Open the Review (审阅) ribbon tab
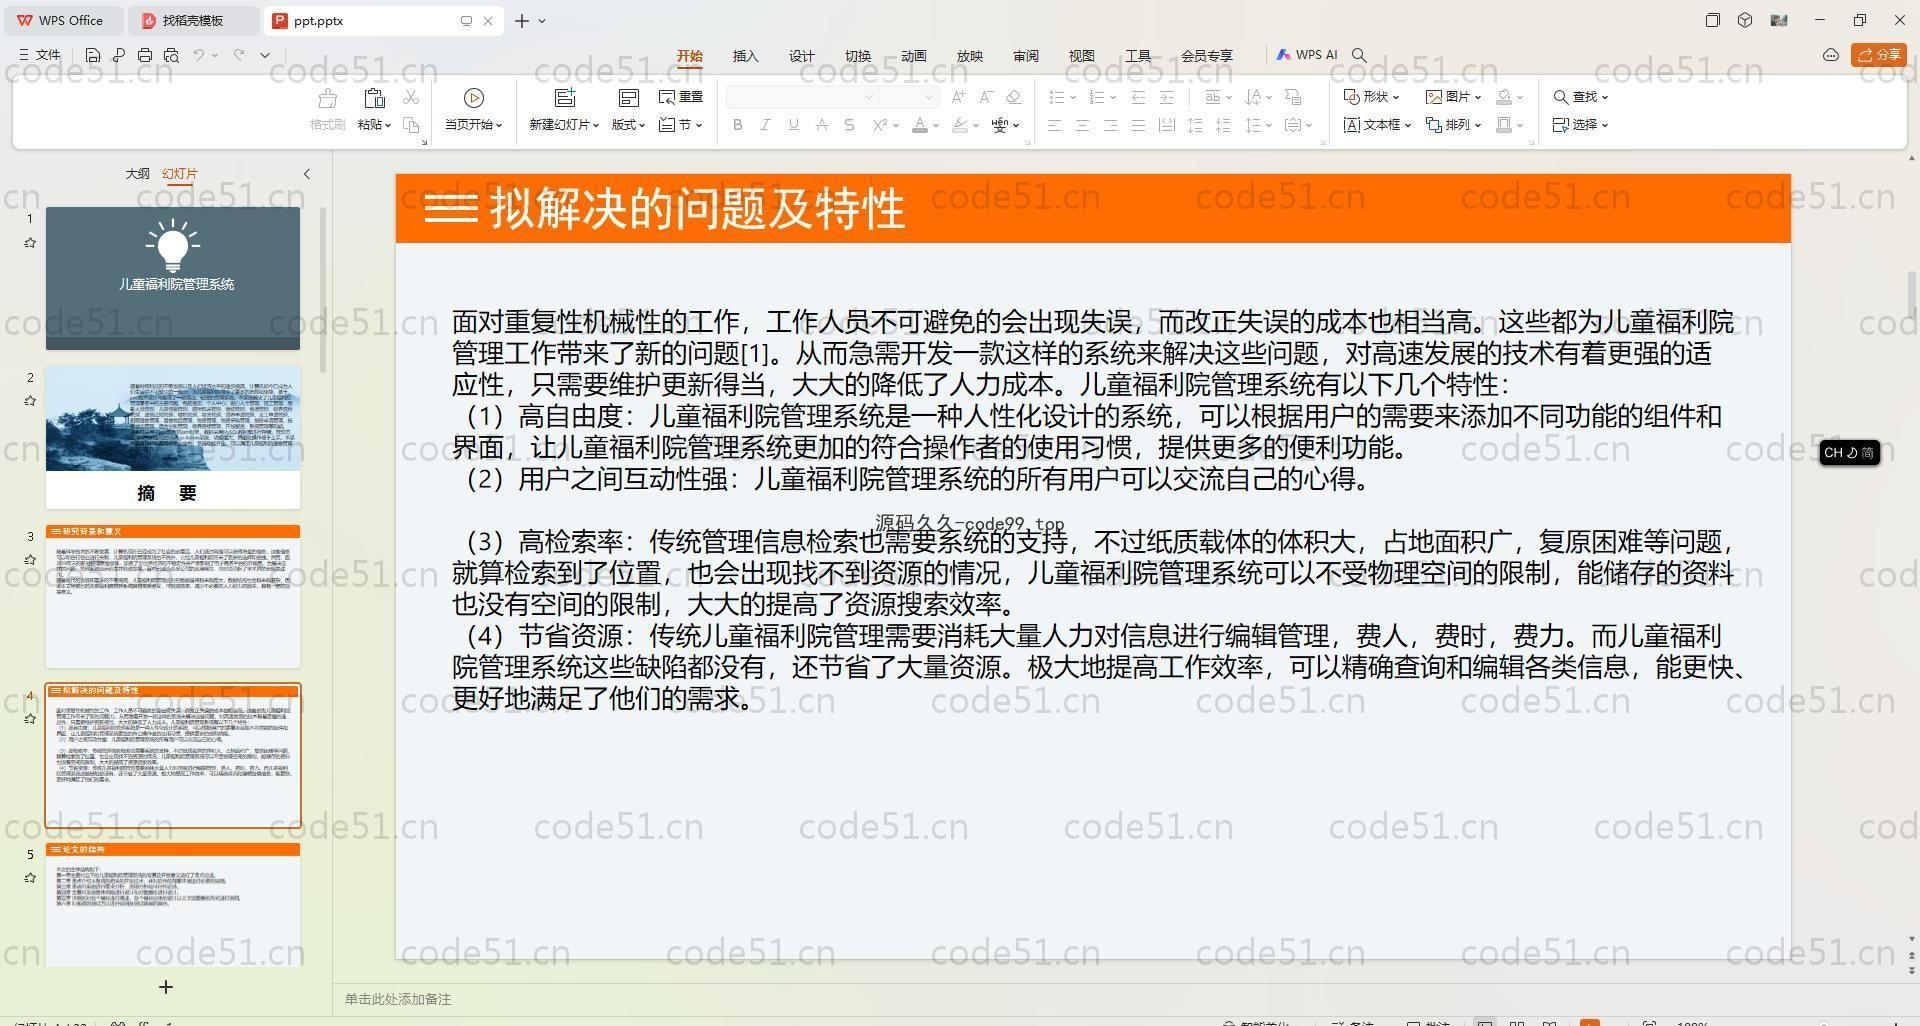 click(1026, 56)
